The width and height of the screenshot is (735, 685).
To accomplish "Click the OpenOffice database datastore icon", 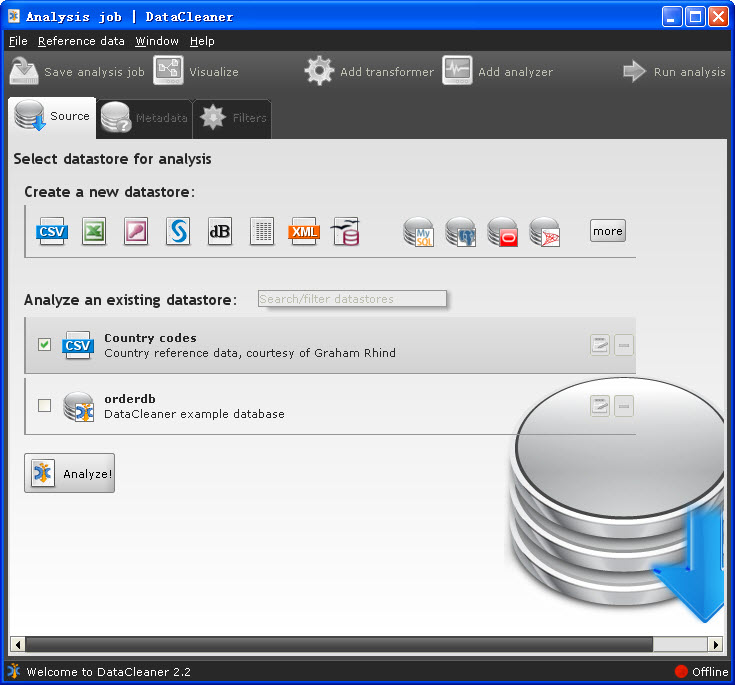I will click(x=345, y=232).
